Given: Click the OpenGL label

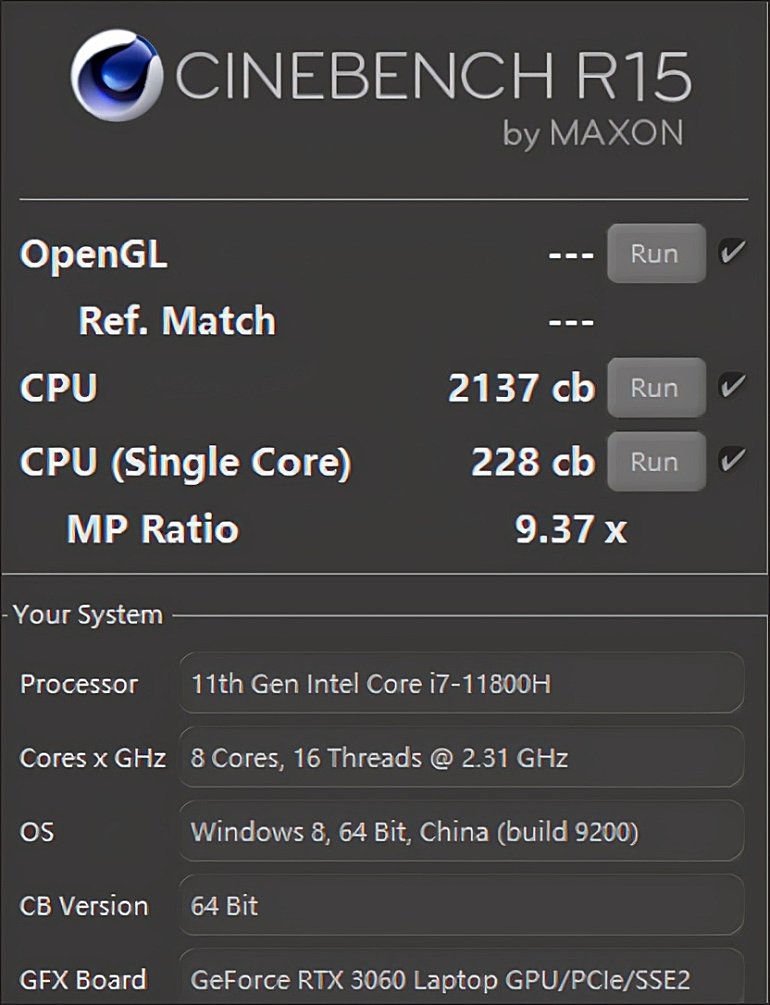Looking at the screenshot, I should click(x=94, y=256).
